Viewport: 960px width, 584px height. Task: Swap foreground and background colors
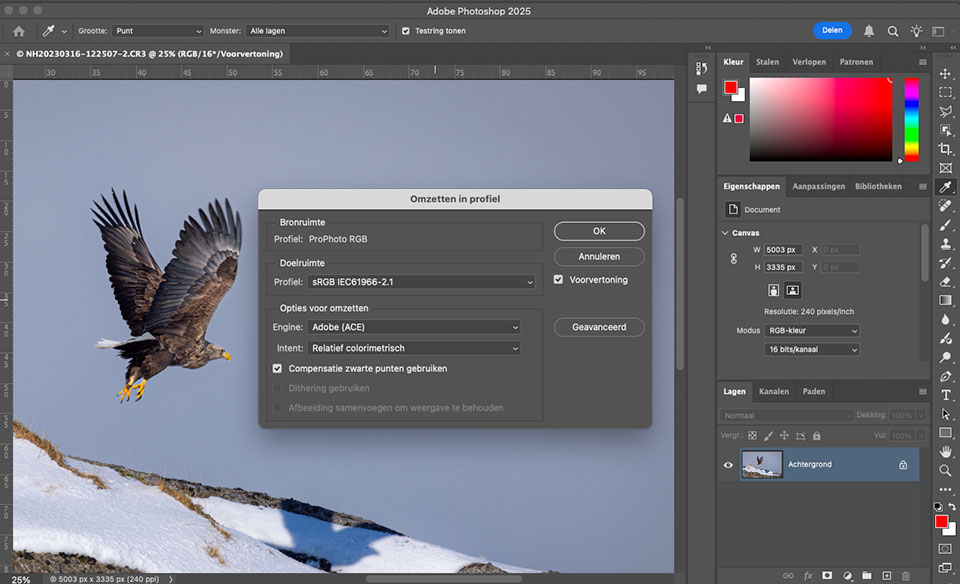point(952,506)
